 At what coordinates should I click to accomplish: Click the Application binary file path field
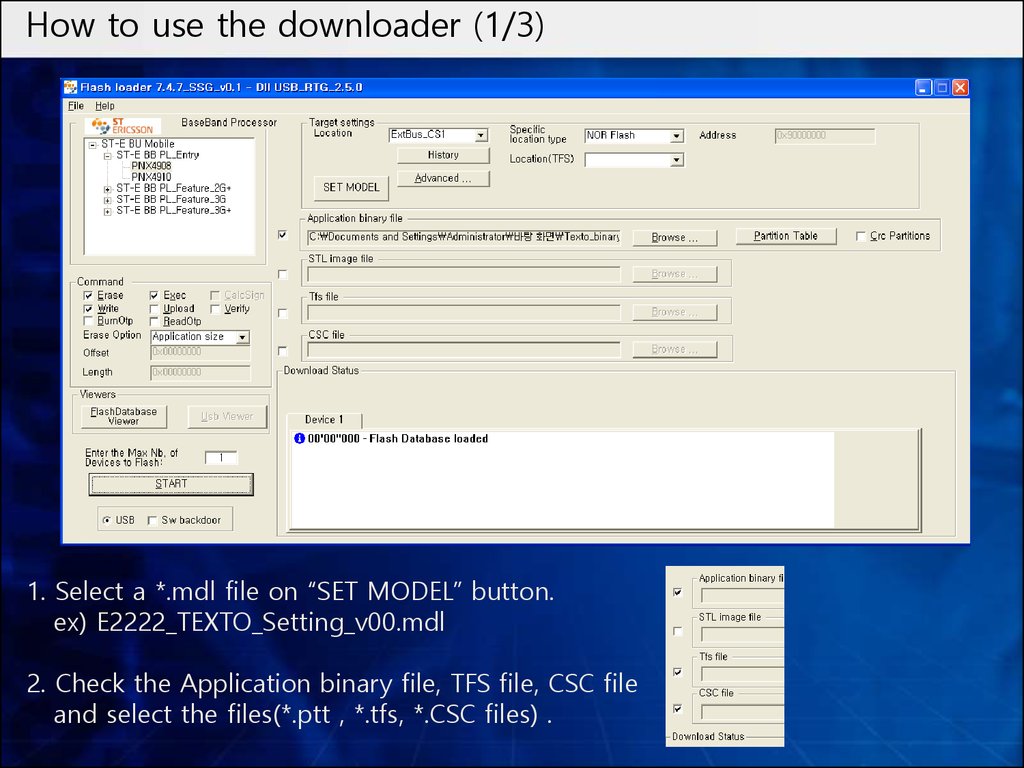click(464, 237)
